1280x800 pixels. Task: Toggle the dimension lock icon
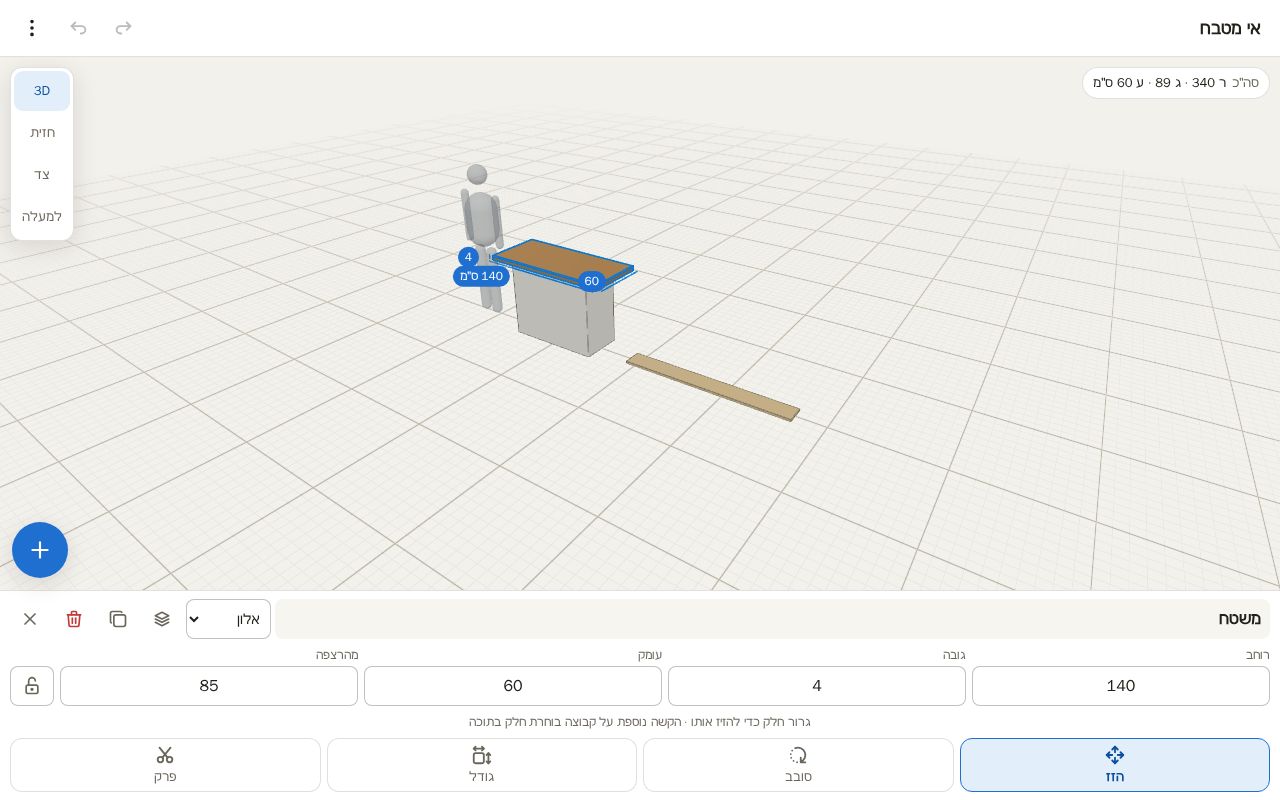pos(32,686)
